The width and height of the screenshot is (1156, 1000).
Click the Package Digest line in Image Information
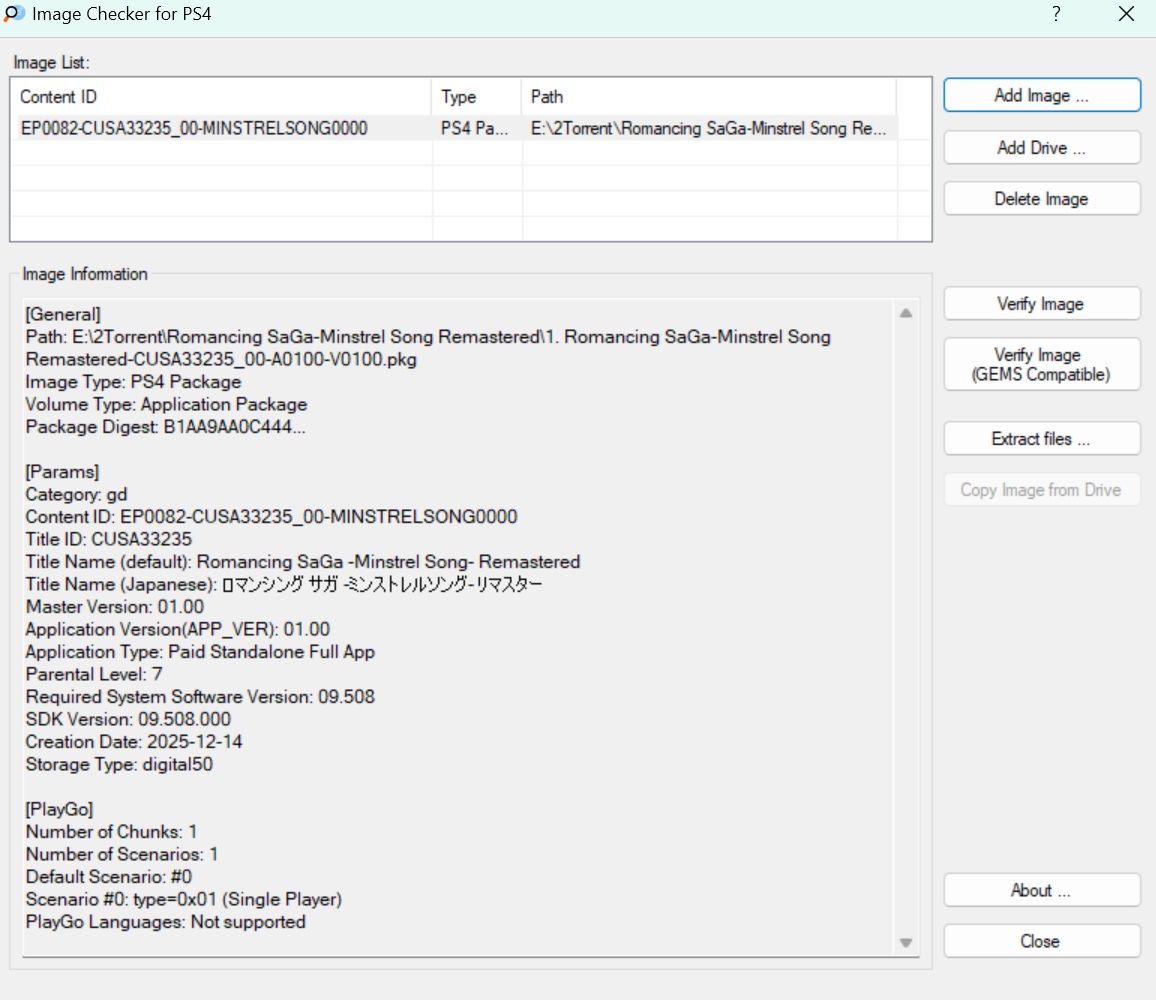point(166,427)
